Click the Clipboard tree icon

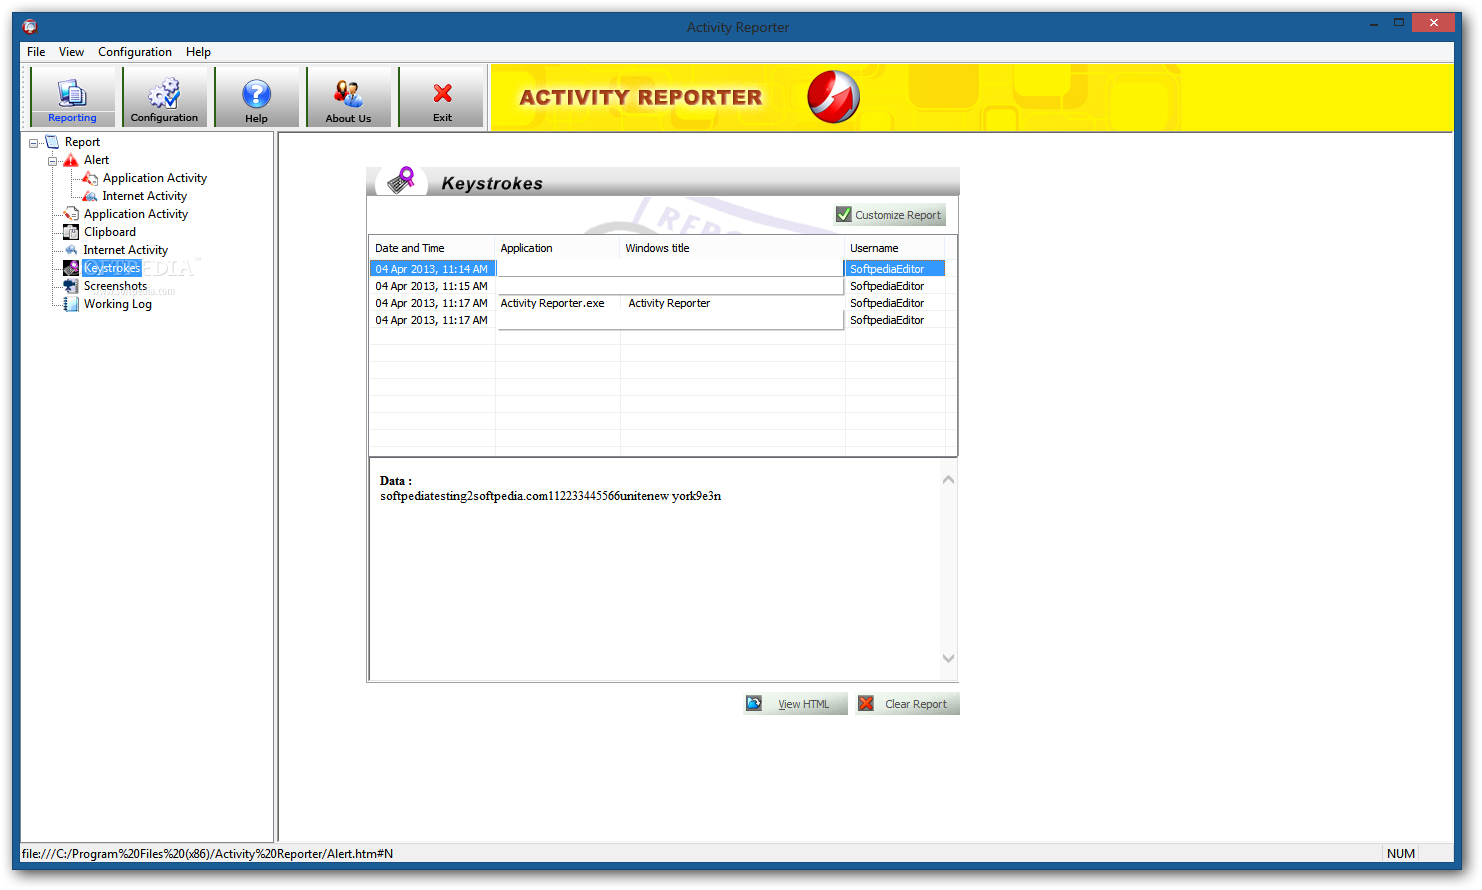[x=71, y=232]
